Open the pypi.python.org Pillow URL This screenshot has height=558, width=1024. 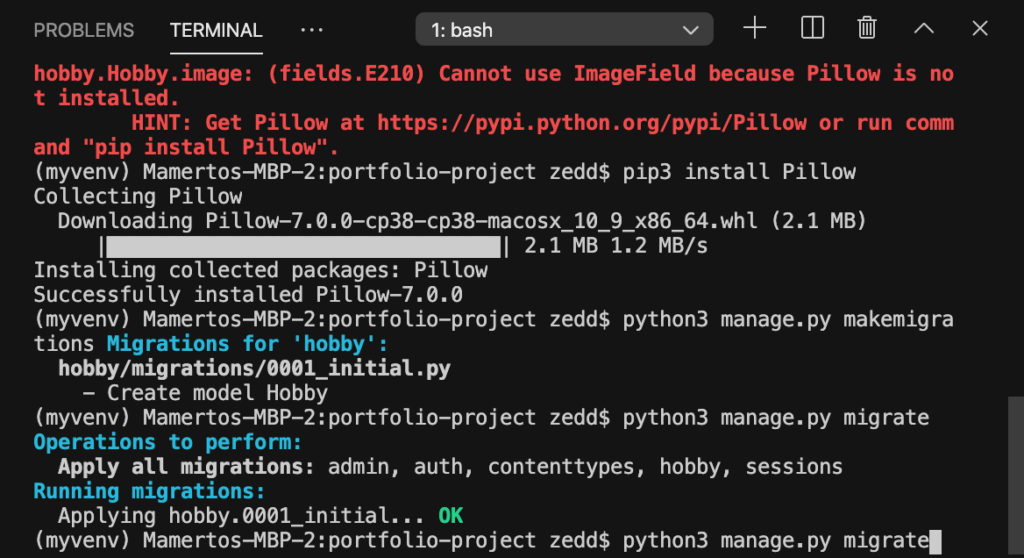pos(592,123)
